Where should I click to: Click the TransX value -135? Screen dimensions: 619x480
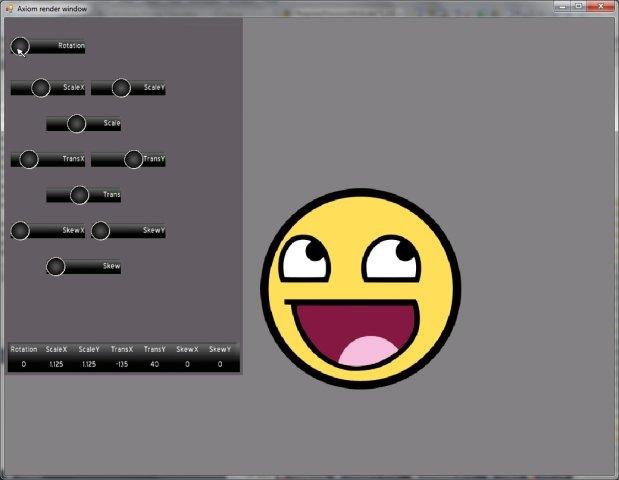122,364
